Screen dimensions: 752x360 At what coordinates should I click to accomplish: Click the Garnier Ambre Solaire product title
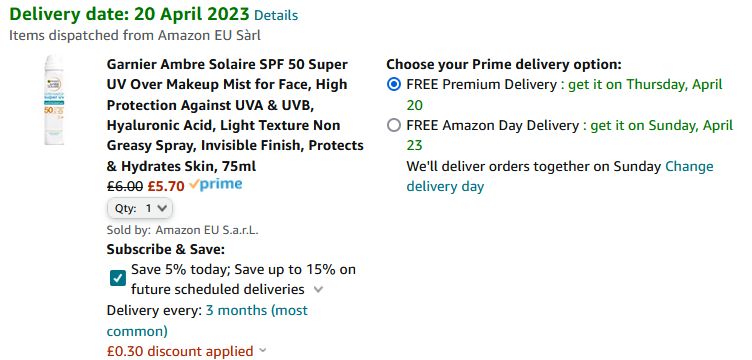(x=235, y=115)
